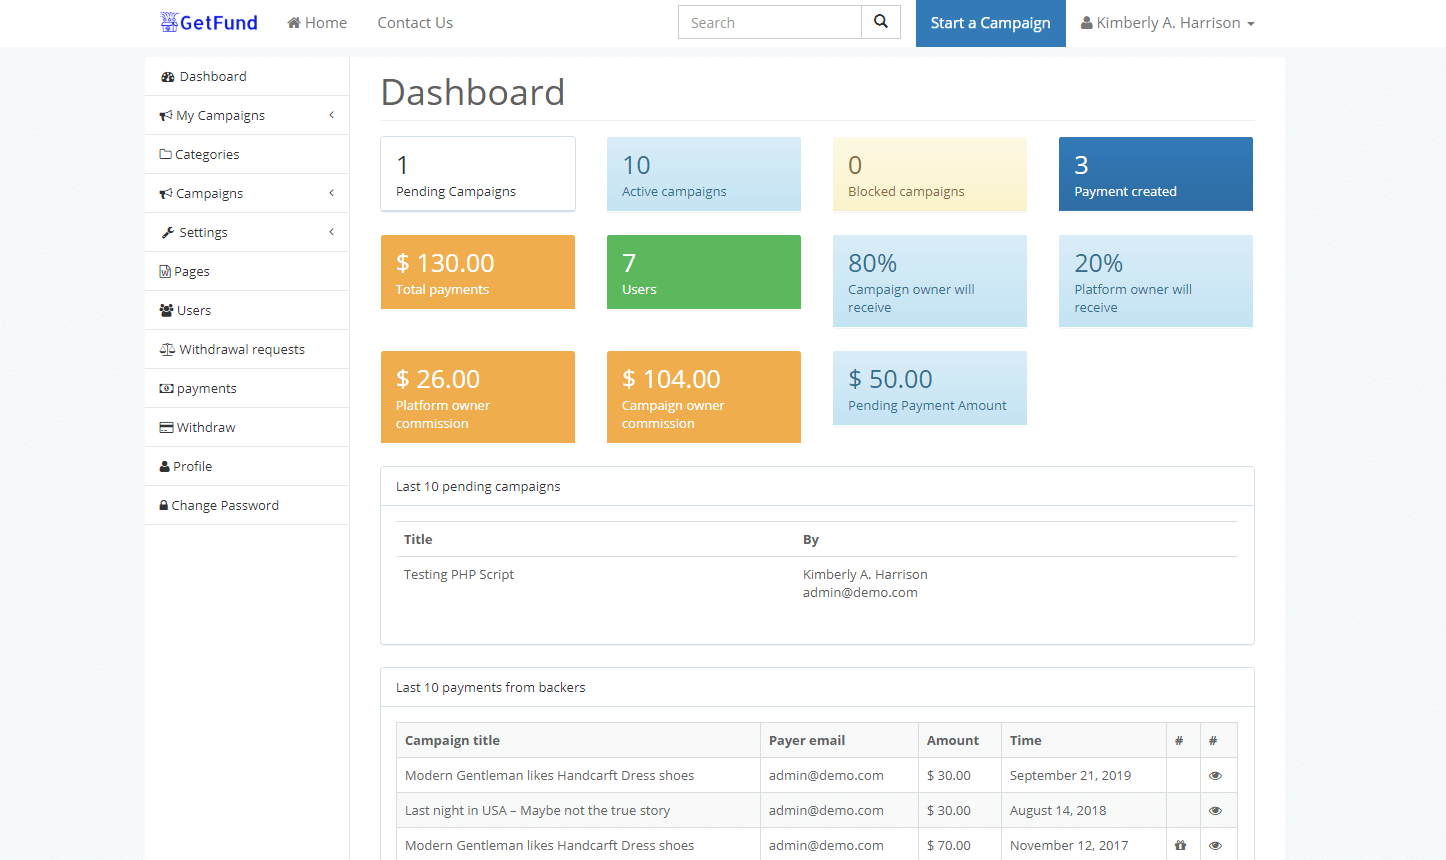
Task: Open the Kimberly A. Harrison account dropdown
Action: click(x=1167, y=22)
